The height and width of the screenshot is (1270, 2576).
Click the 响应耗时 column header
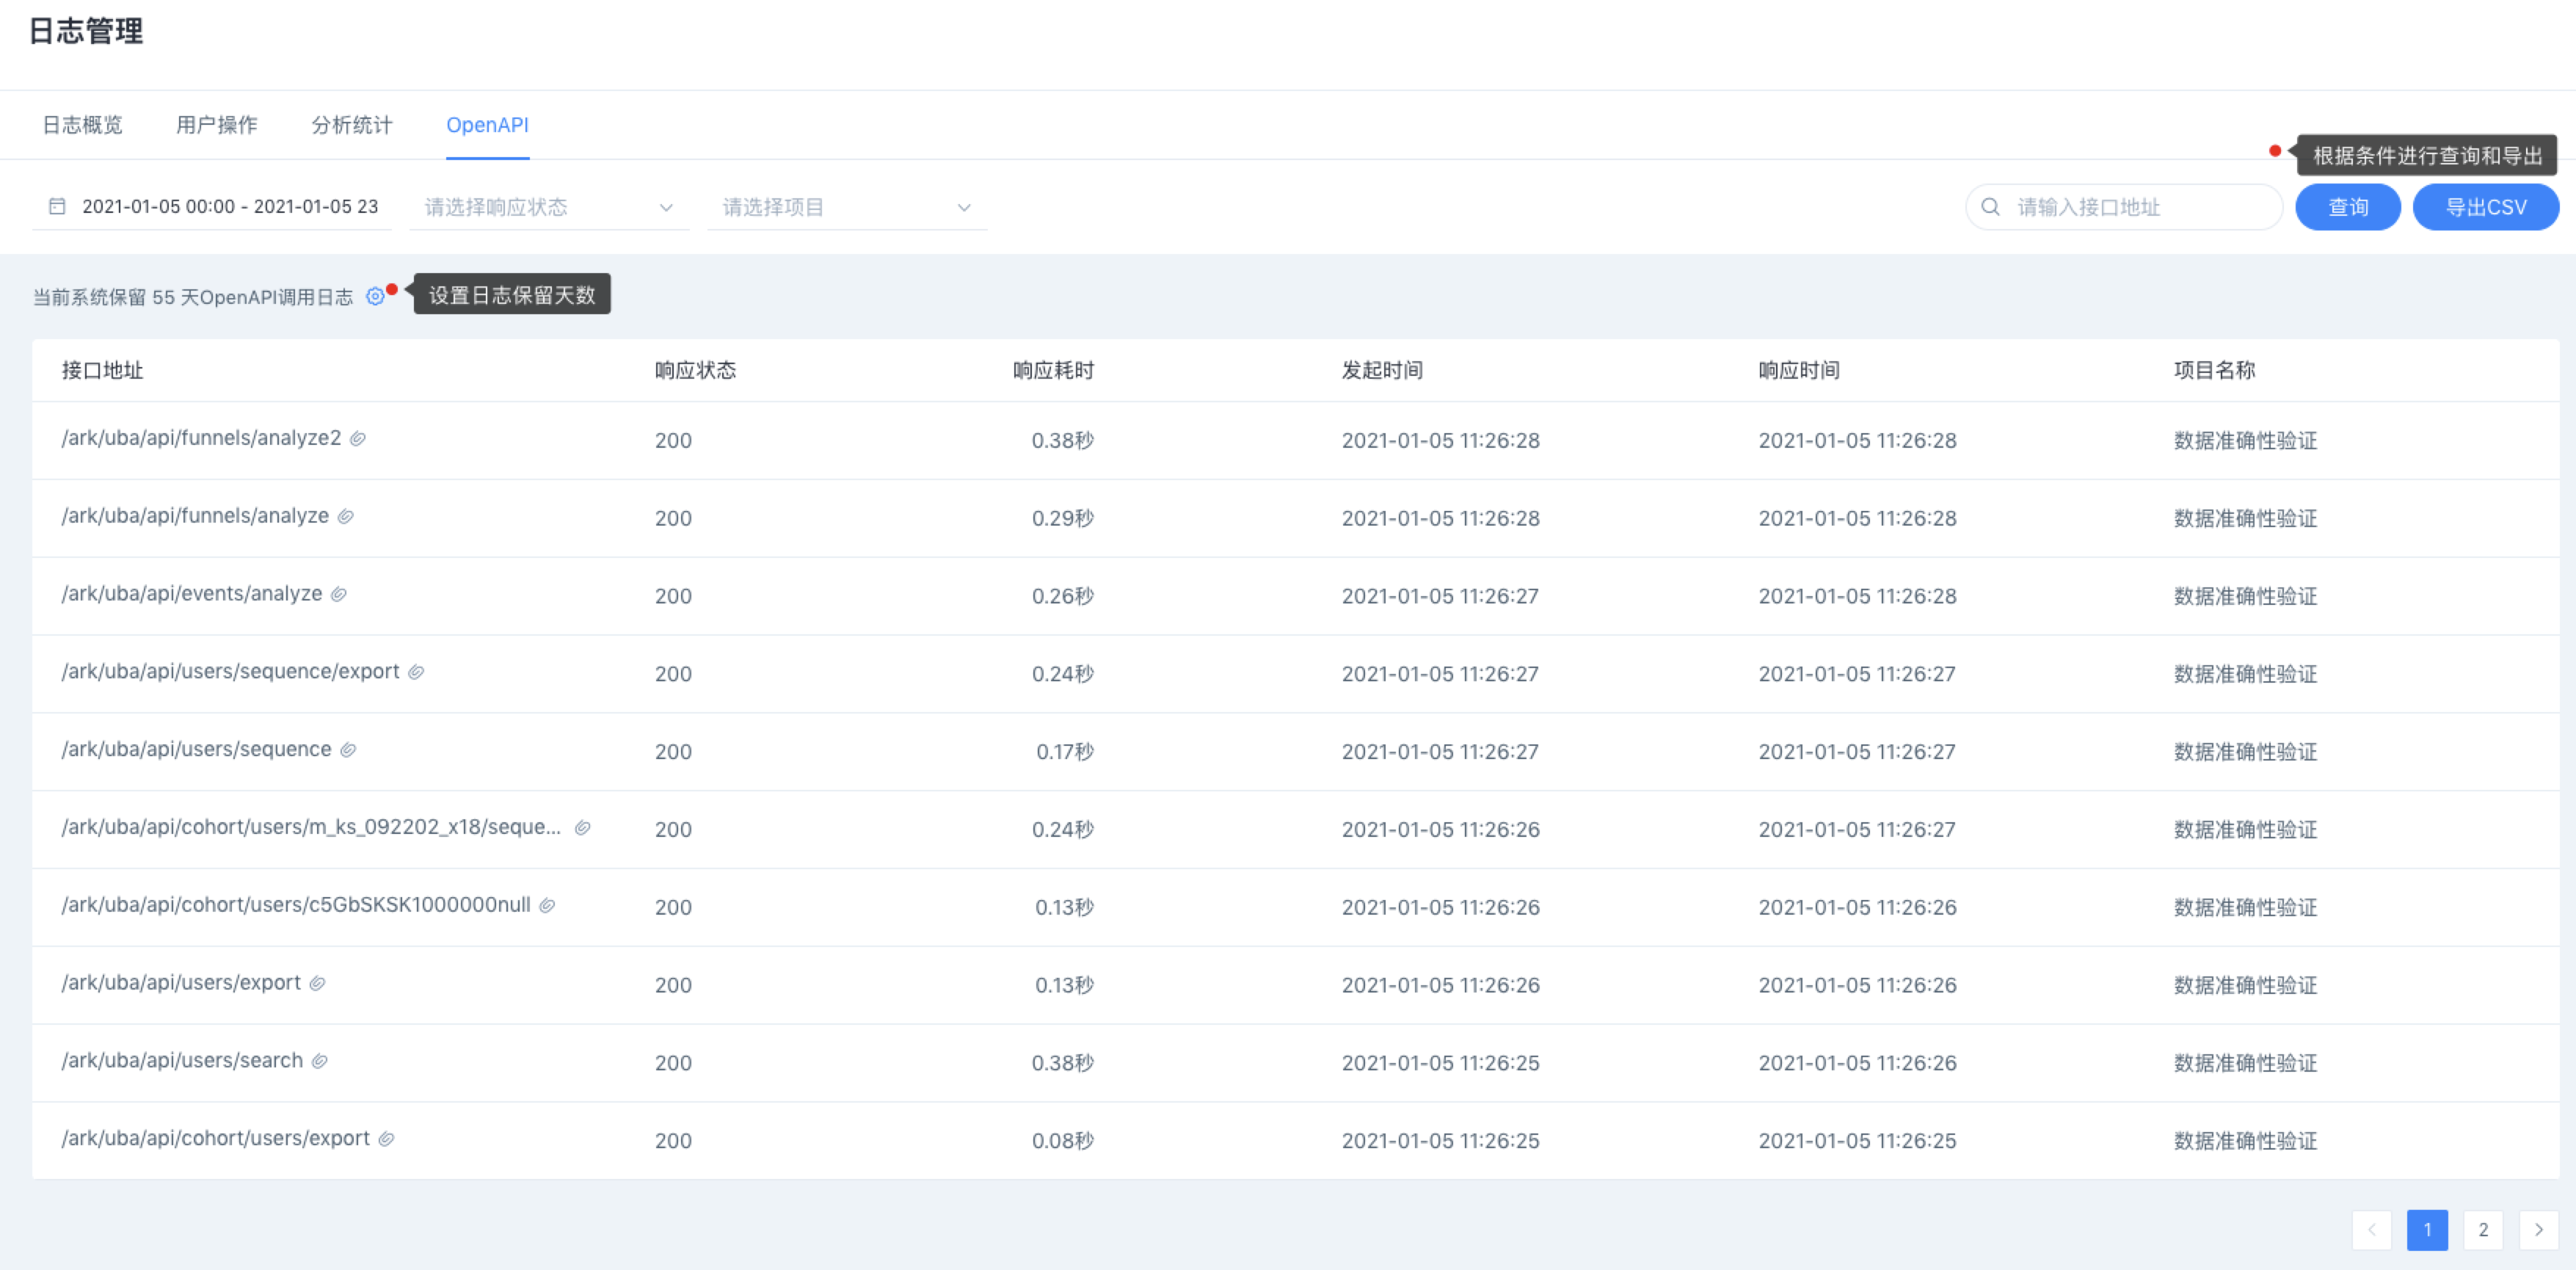(x=1053, y=370)
